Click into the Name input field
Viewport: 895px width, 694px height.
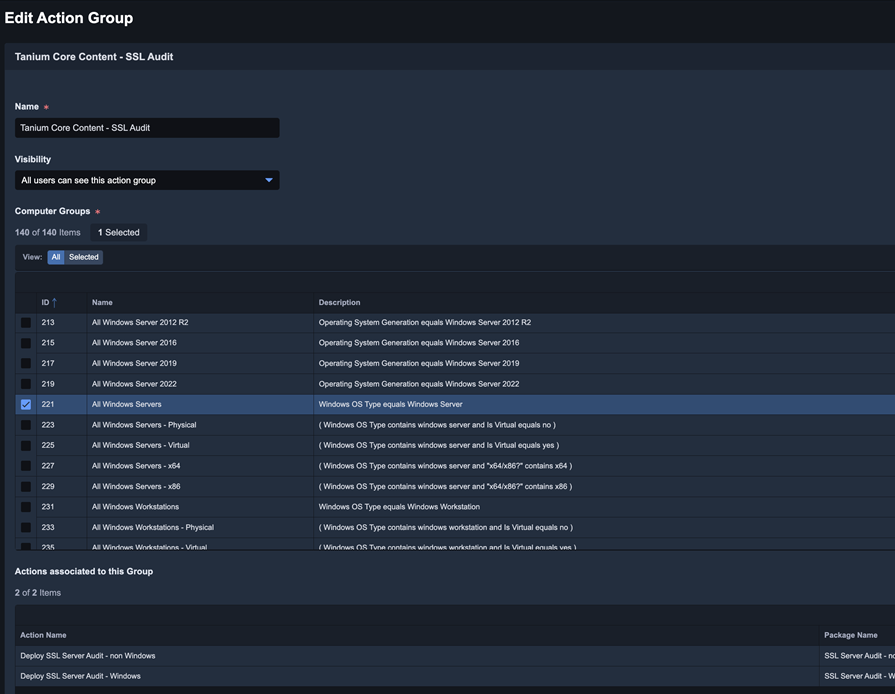point(147,128)
